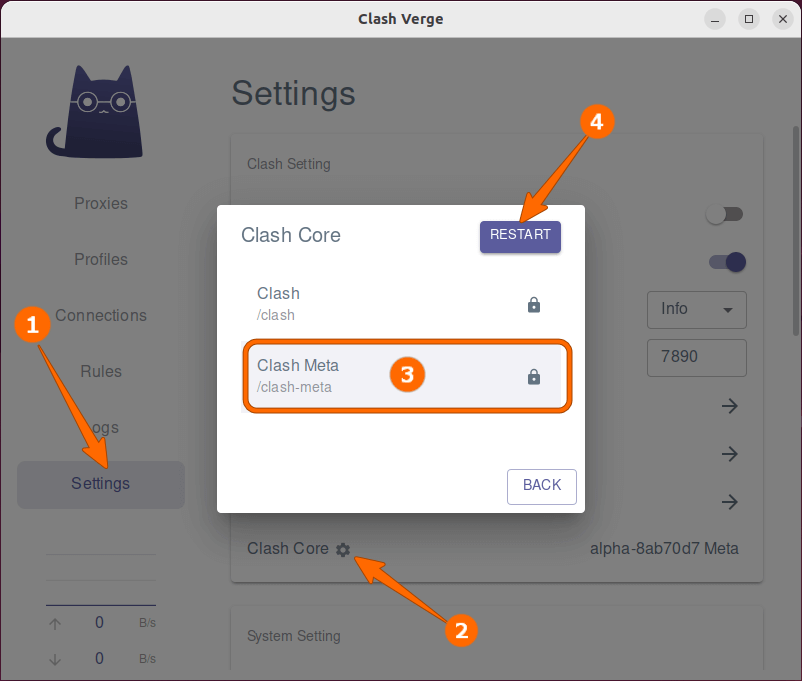Image resolution: width=802 pixels, height=681 pixels.
Task: Click the port field showing 7890
Action: coord(696,357)
